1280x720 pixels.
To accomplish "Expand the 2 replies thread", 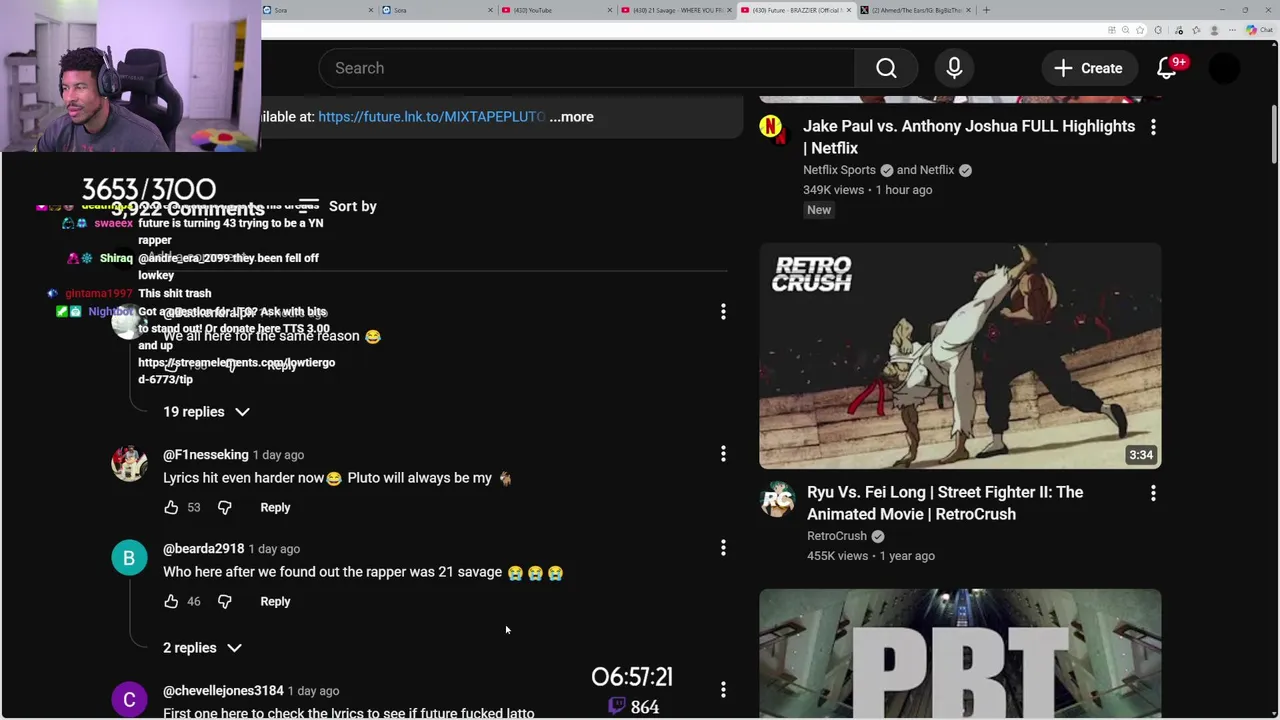I will click(x=203, y=648).
